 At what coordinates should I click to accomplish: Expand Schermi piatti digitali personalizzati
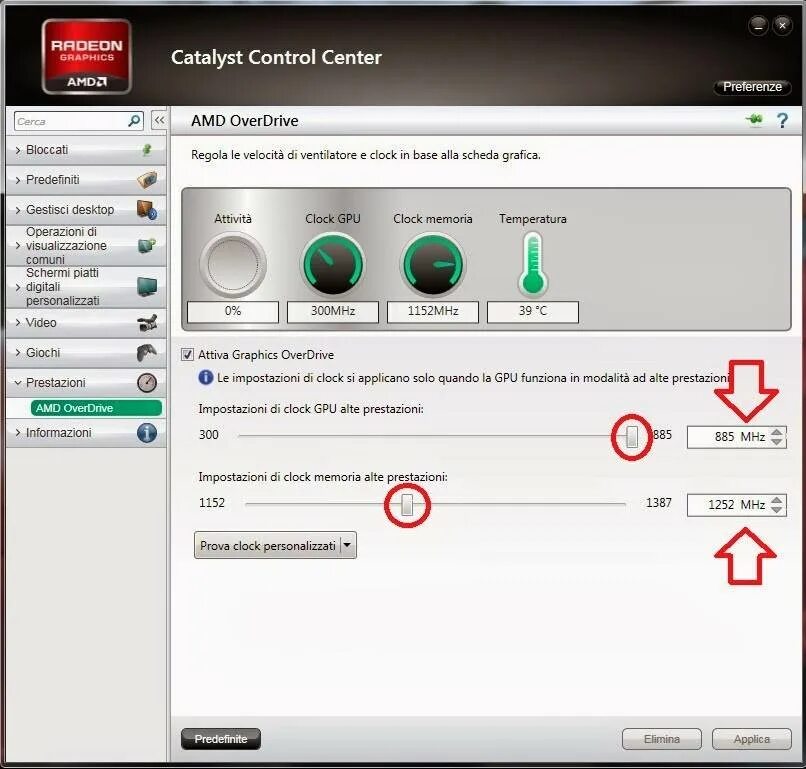(x=18, y=287)
